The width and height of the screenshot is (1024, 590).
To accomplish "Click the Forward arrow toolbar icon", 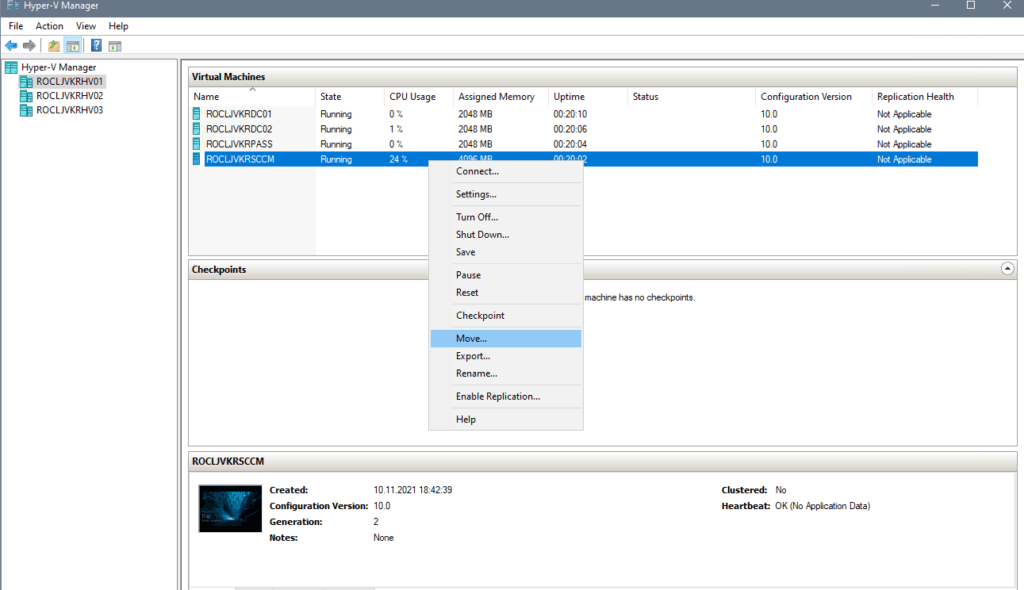I will pyautogui.click(x=29, y=46).
